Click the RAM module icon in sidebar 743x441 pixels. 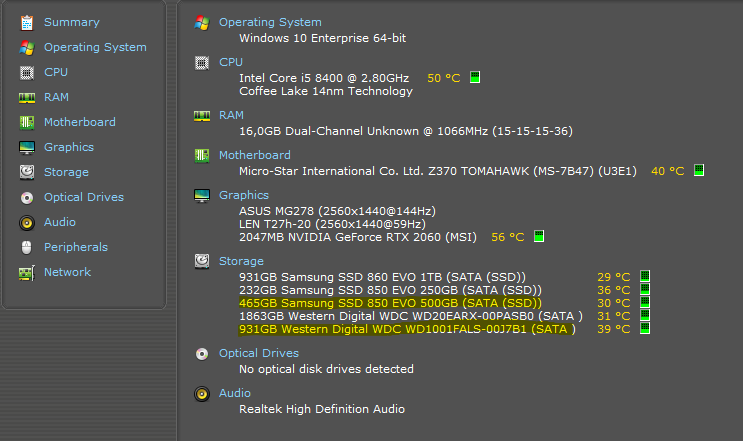[x=27, y=97]
